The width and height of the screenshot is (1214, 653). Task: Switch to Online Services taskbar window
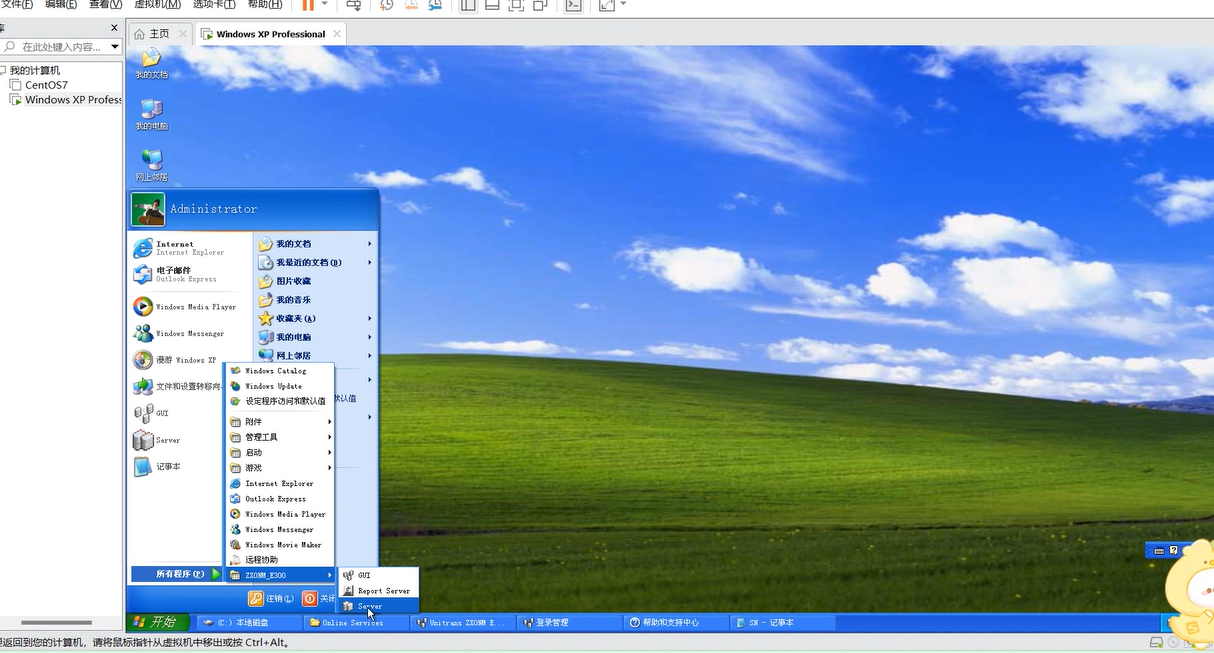coord(356,622)
